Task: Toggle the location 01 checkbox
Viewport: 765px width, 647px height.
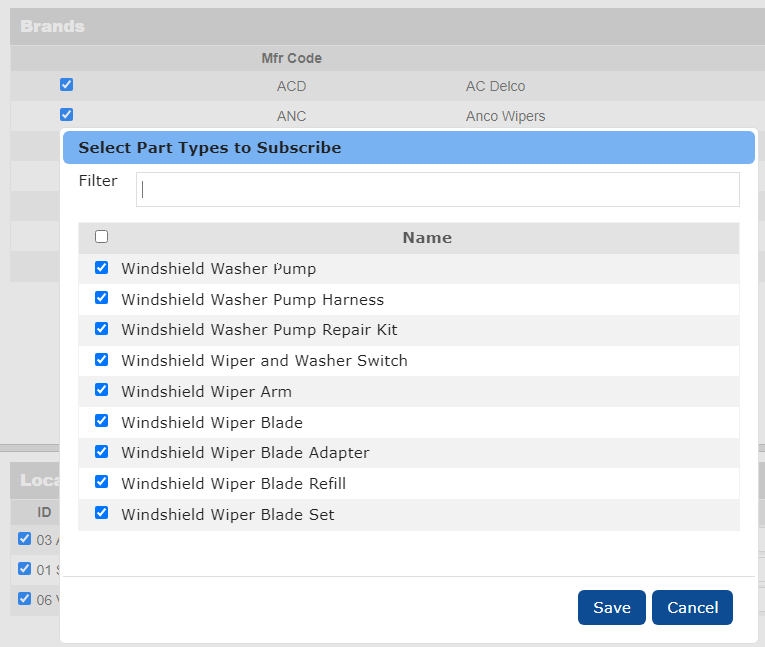Action: pos(25,569)
